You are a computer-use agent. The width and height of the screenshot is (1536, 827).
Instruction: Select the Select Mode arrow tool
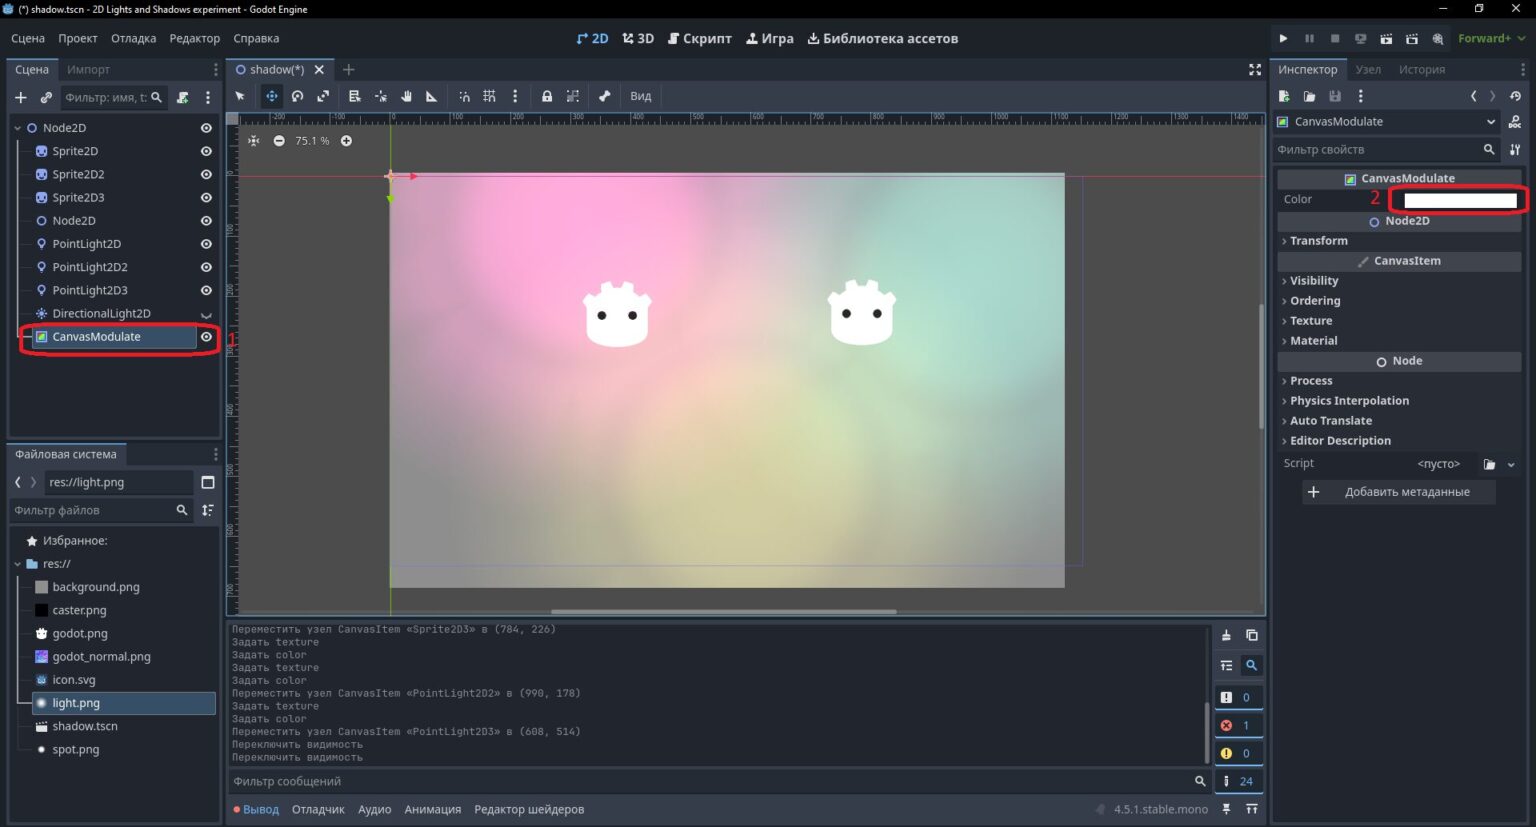pyautogui.click(x=240, y=96)
